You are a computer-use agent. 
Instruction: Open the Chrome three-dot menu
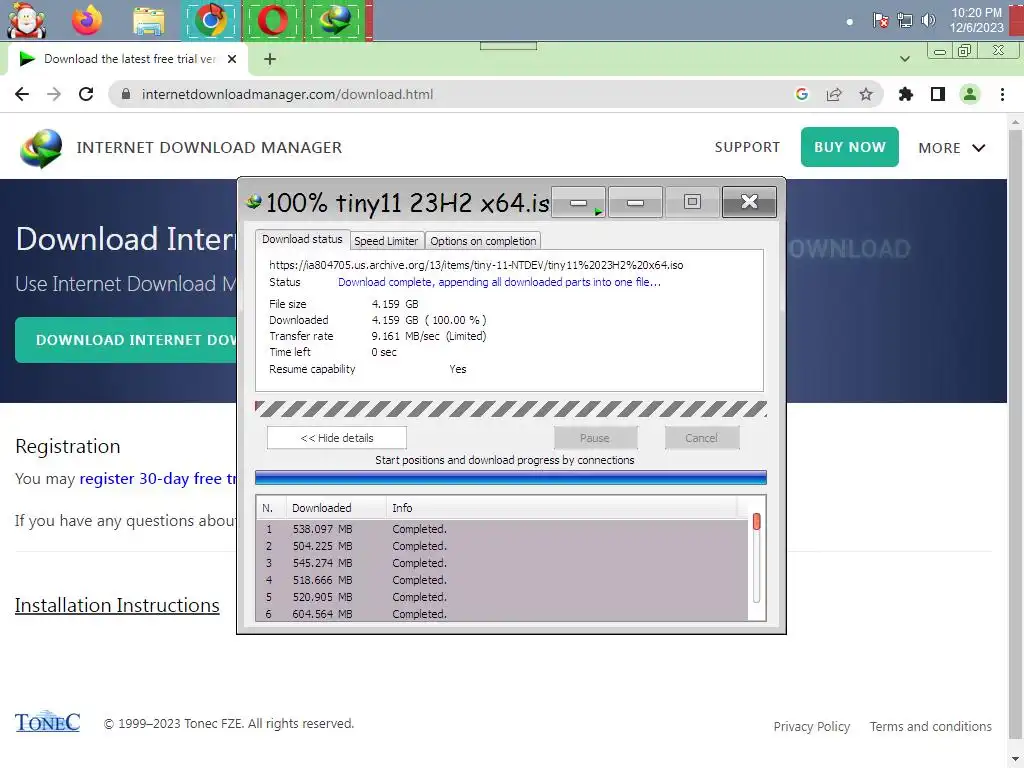(x=1002, y=94)
